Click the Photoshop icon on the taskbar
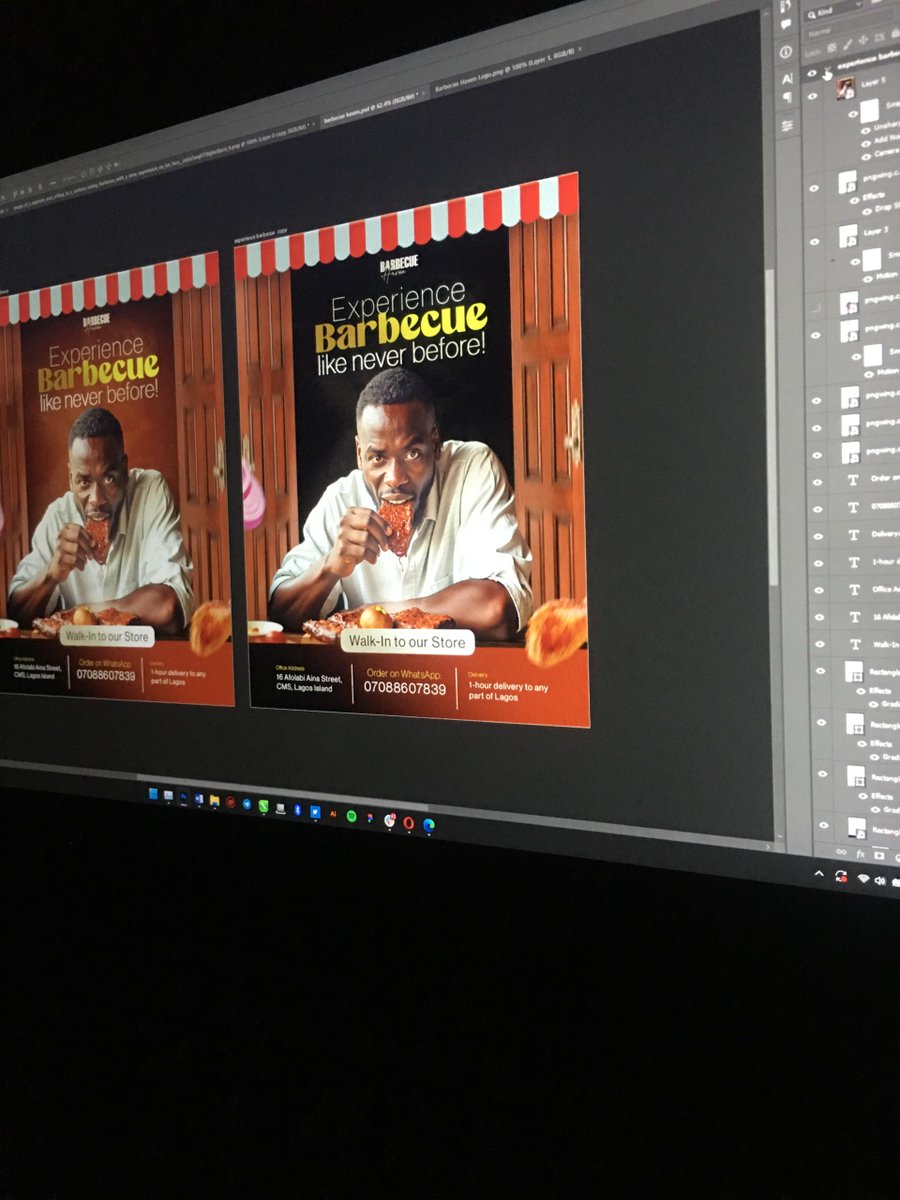Screen dimensions: 900x1200 [184, 797]
